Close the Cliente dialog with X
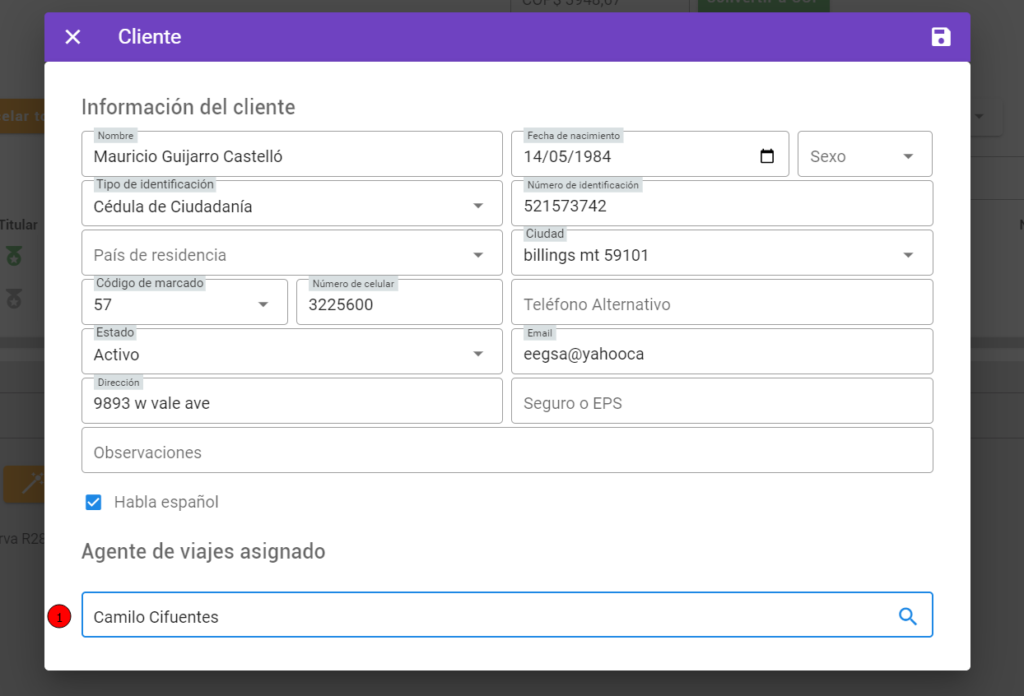Image resolution: width=1024 pixels, height=696 pixels. [x=72, y=37]
